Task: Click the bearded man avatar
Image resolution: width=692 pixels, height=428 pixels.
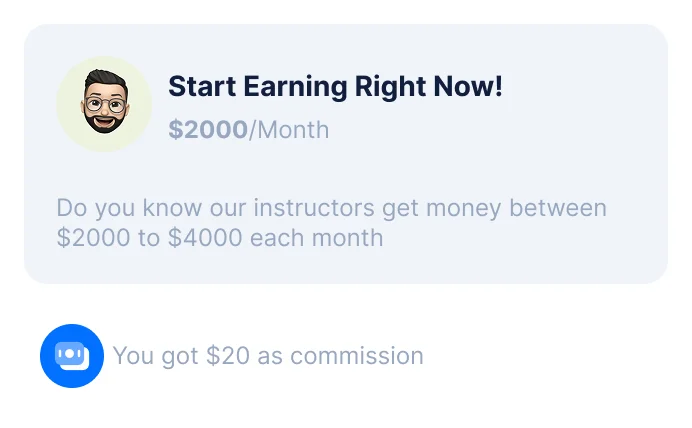Action: (104, 105)
